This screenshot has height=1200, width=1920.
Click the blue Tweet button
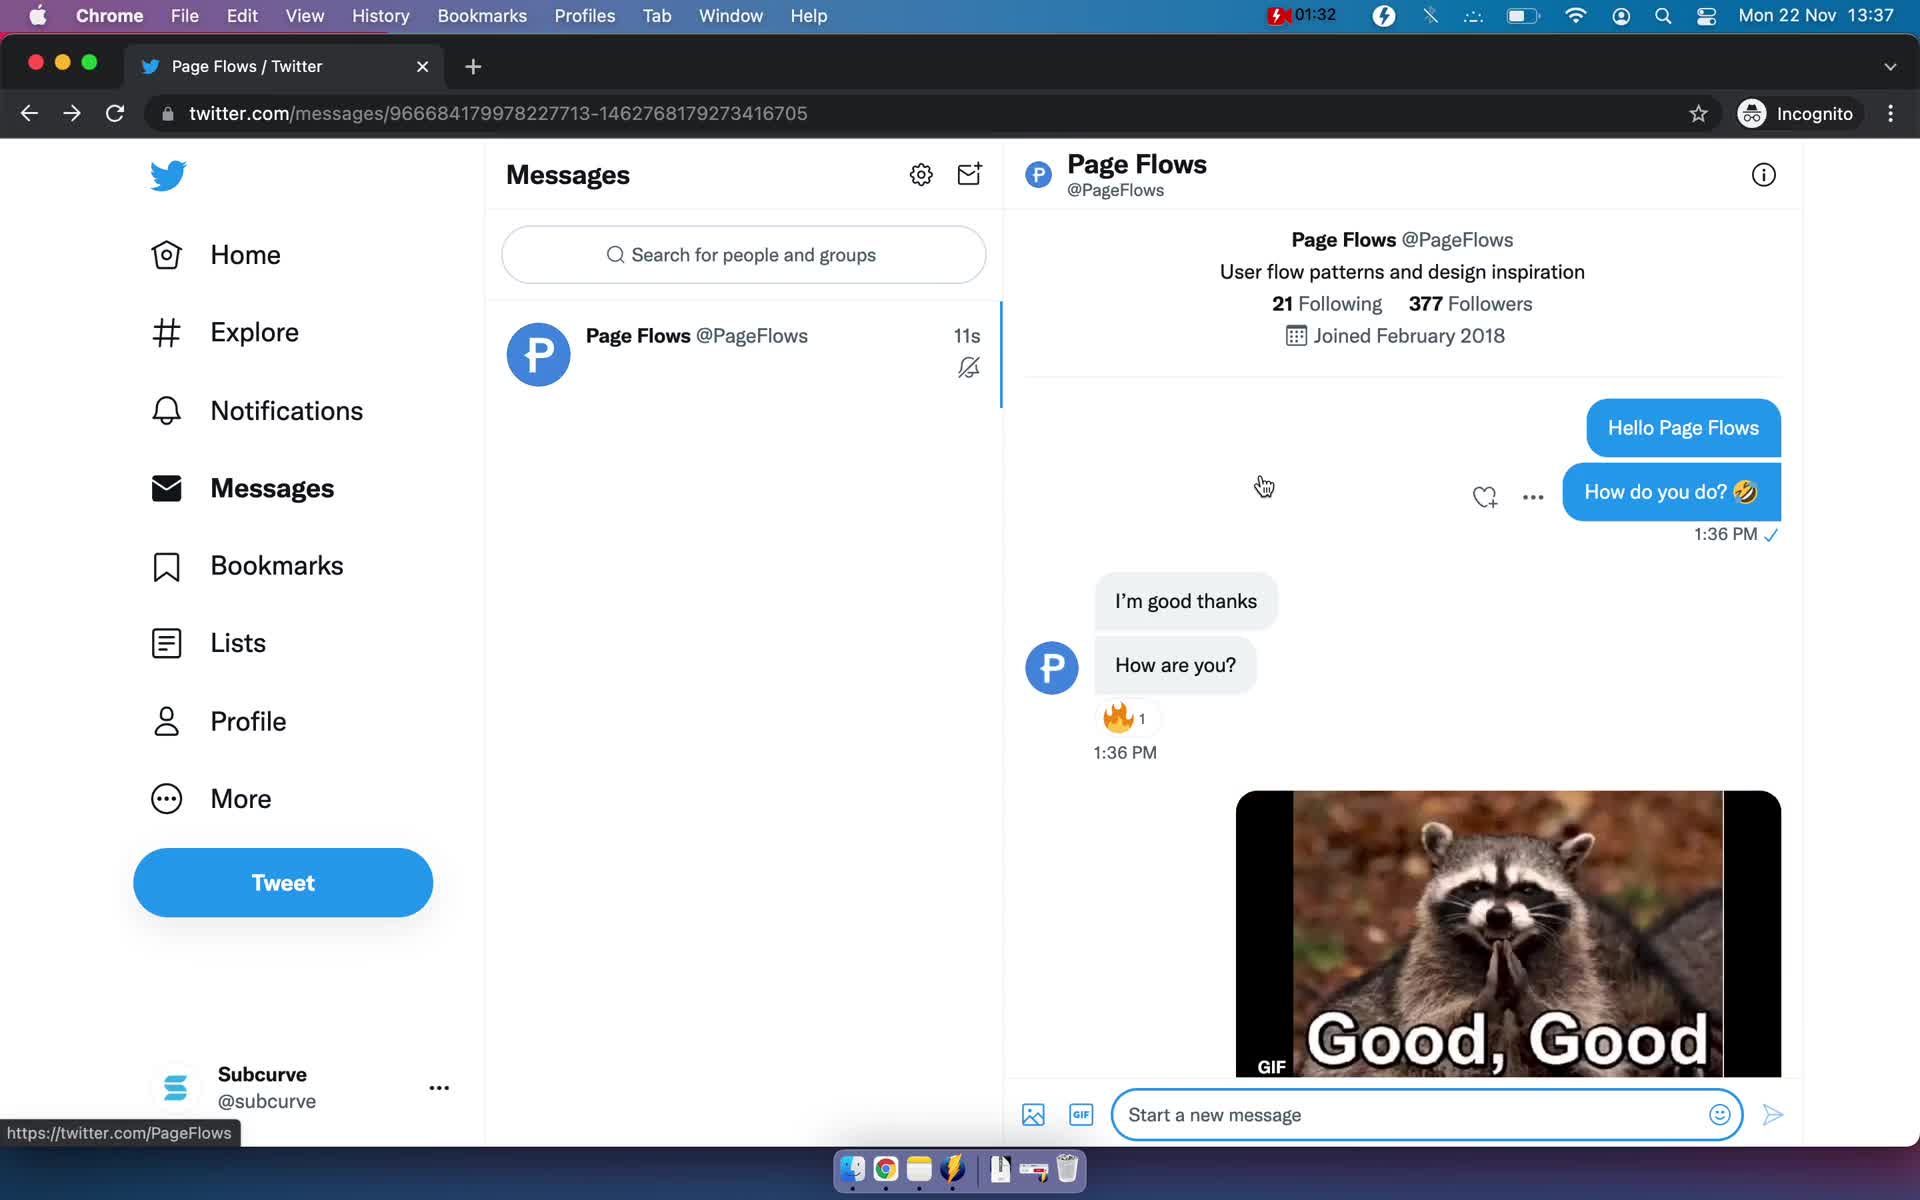283,882
